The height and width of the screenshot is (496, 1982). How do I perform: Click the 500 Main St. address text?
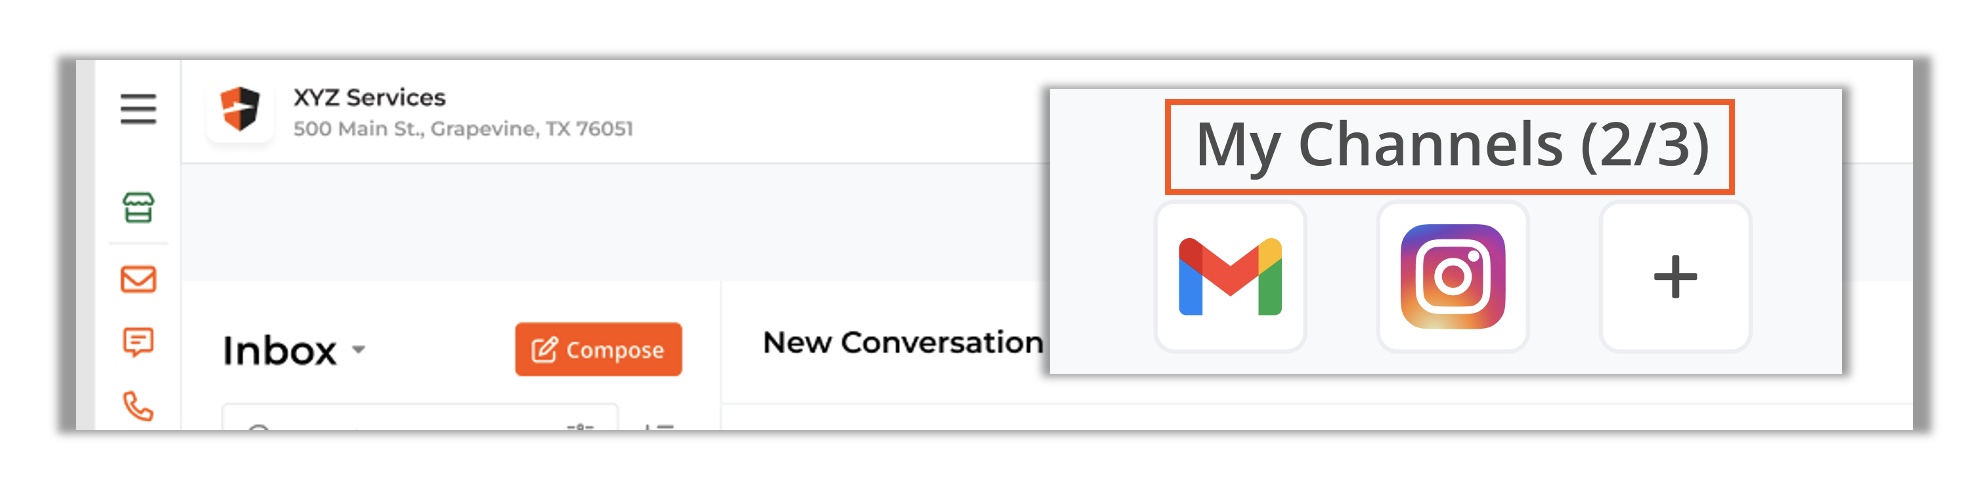coord(463,129)
